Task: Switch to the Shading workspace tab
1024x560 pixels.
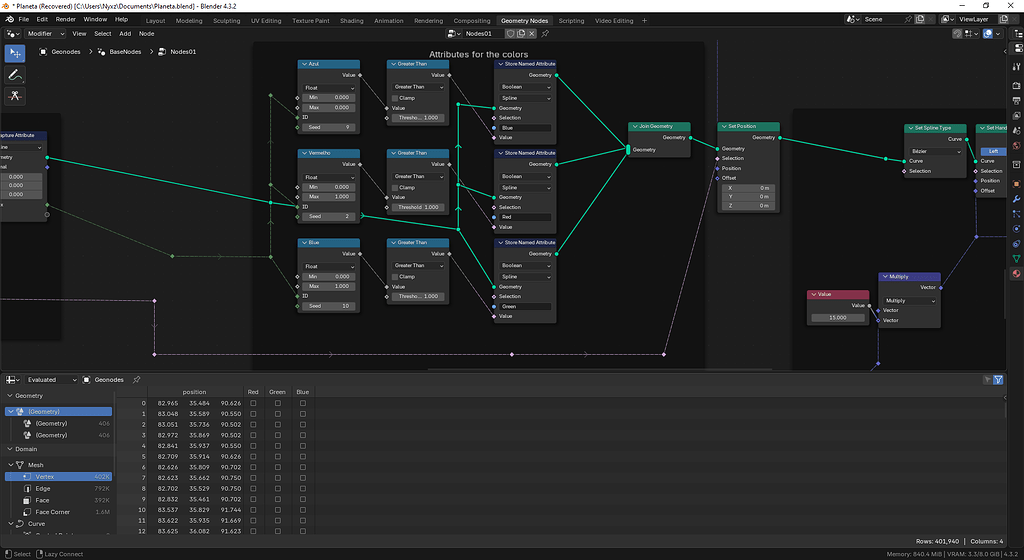Action: pyautogui.click(x=351, y=21)
